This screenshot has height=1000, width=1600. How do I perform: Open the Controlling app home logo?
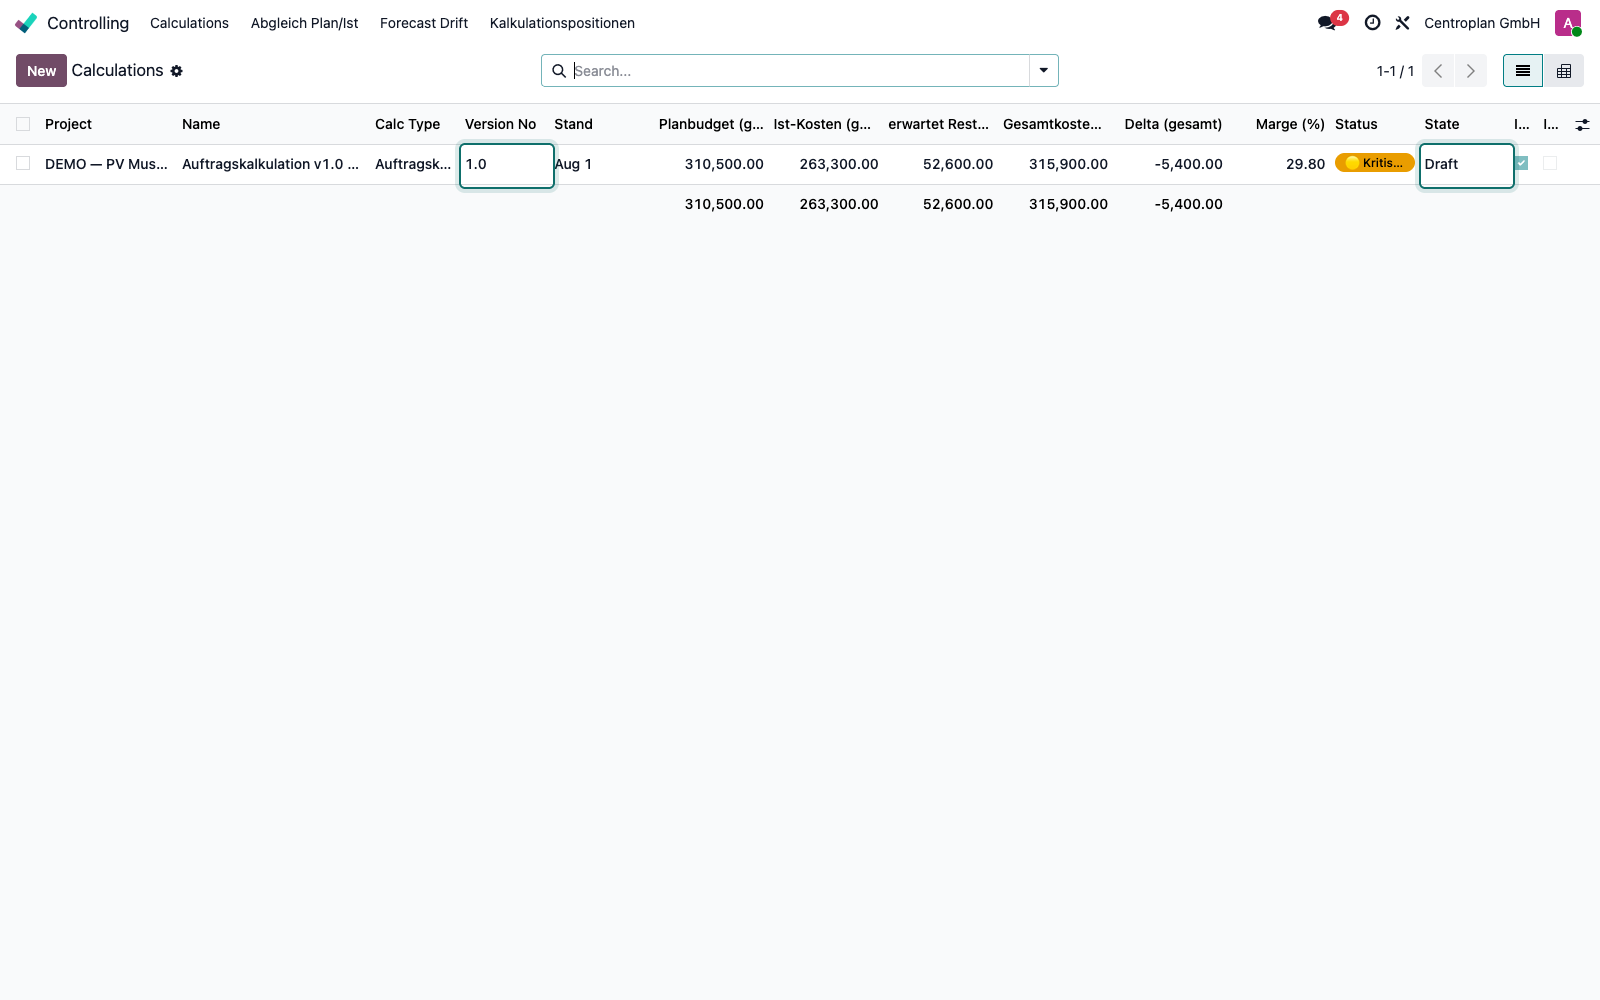pyautogui.click(x=26, y=23)
